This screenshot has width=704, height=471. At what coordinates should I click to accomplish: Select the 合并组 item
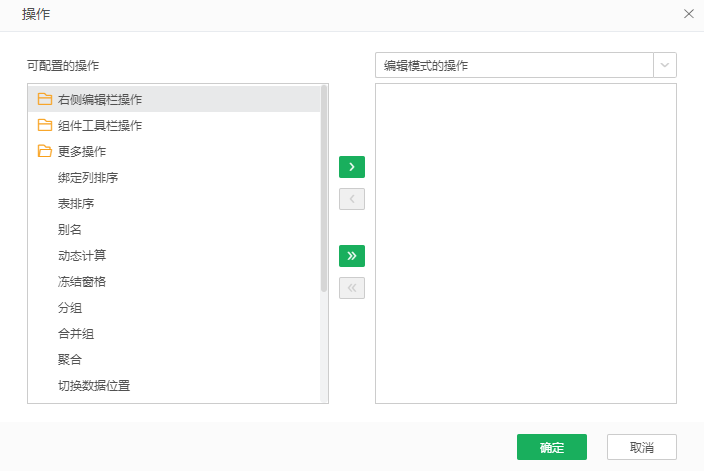(x=76, y=334)
